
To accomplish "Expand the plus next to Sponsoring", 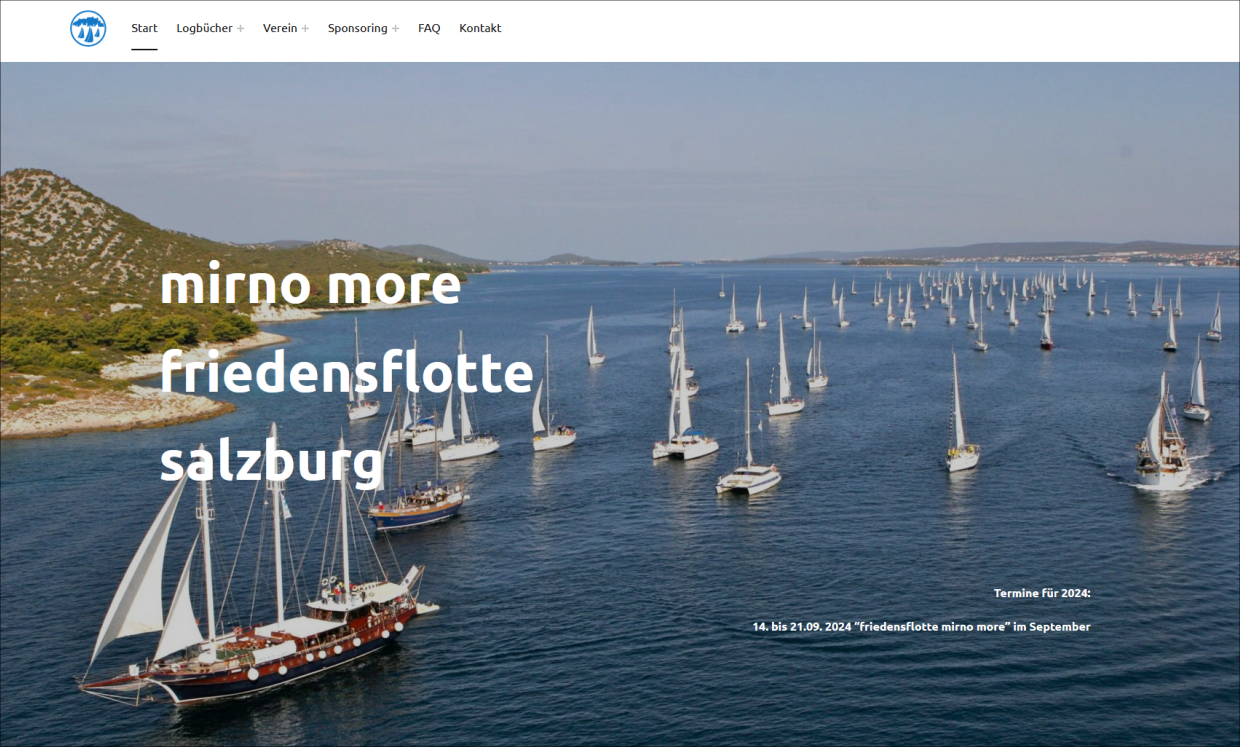I will (x=395, y=28).
